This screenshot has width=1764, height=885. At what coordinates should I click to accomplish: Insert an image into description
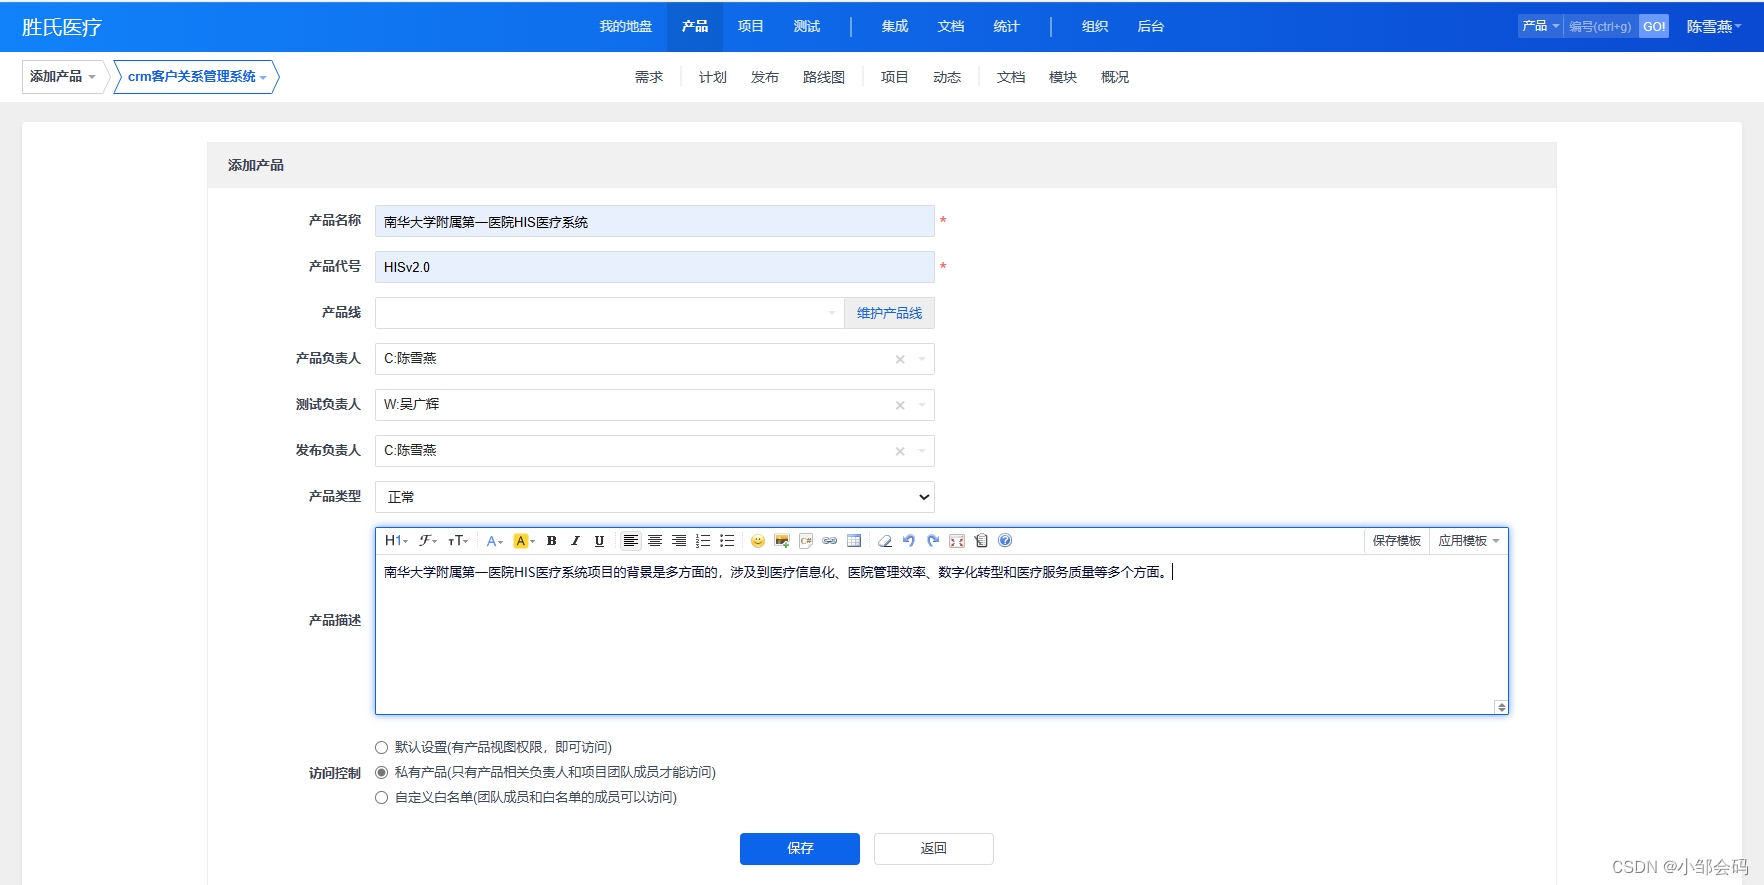click(782, 541)
